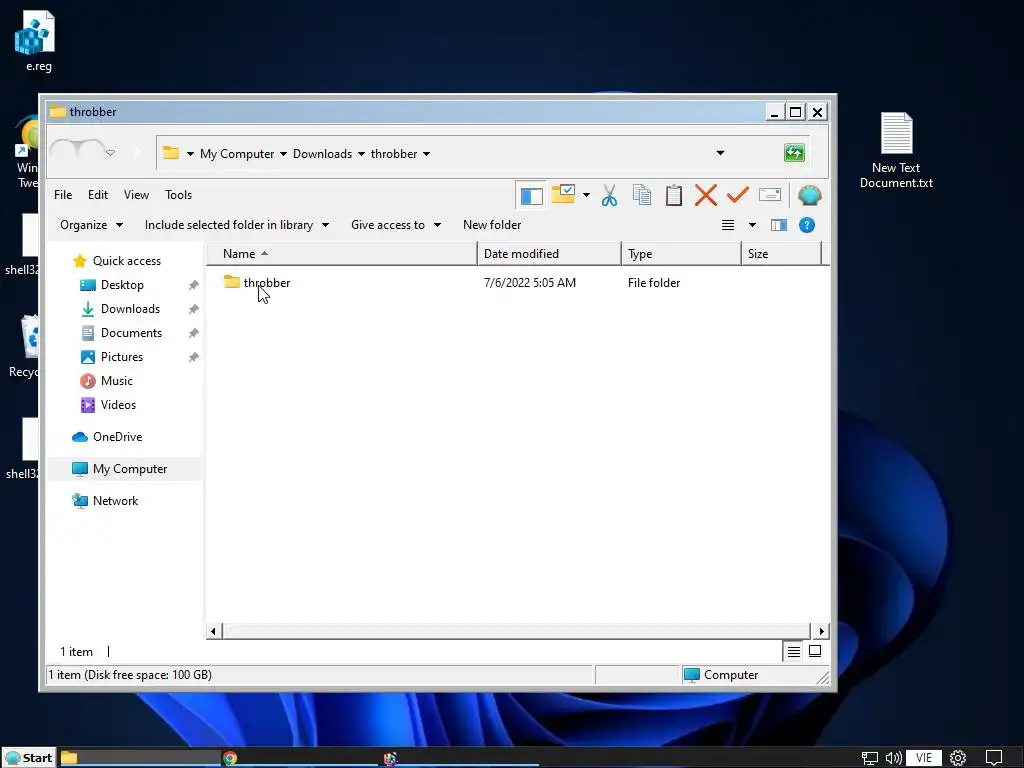The image size is (1024, 768).
Task: Open settings gear in system tray
Action: (x=958, y=758)
